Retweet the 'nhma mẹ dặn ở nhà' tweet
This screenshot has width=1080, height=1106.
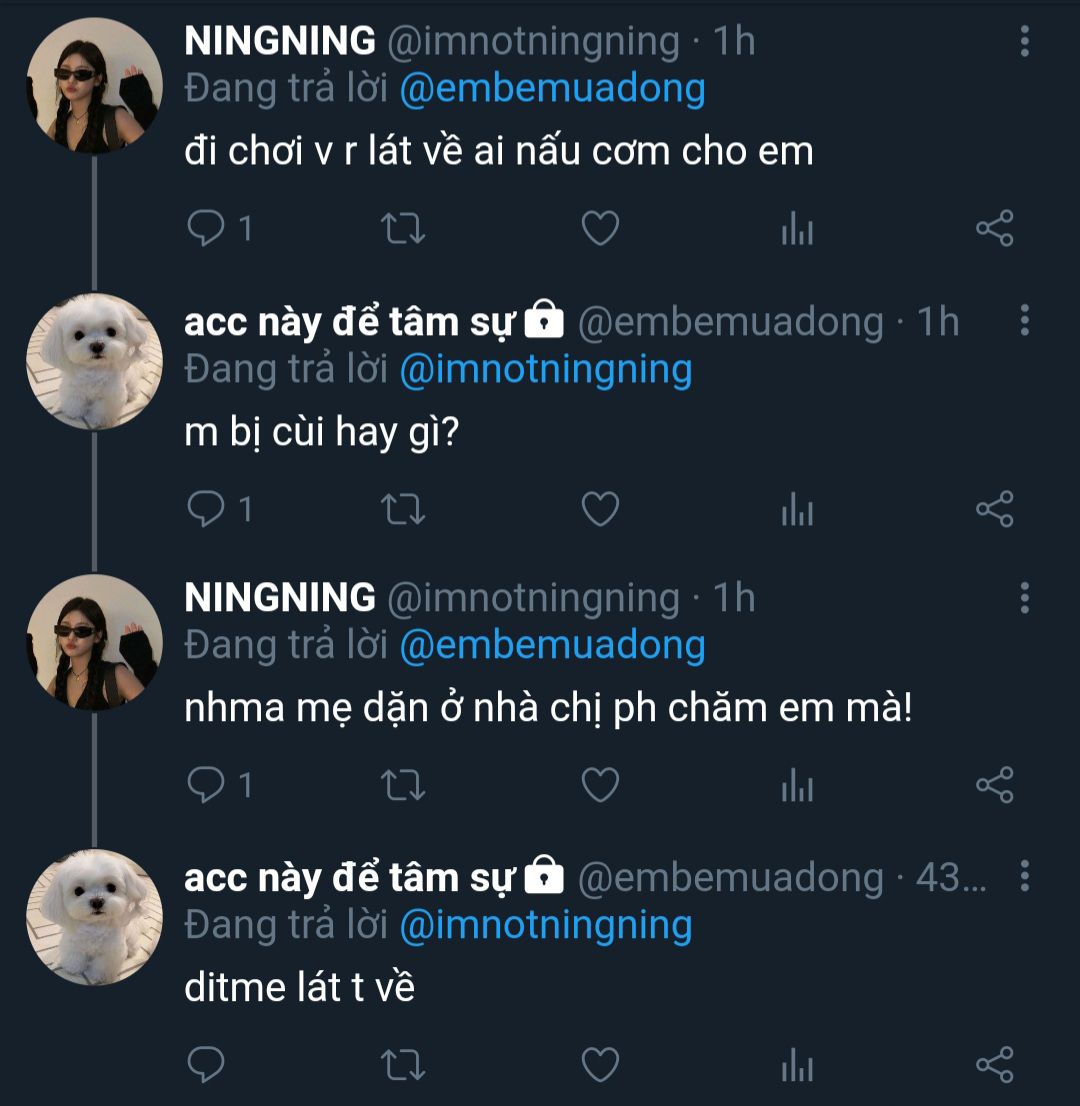(405, 785)
